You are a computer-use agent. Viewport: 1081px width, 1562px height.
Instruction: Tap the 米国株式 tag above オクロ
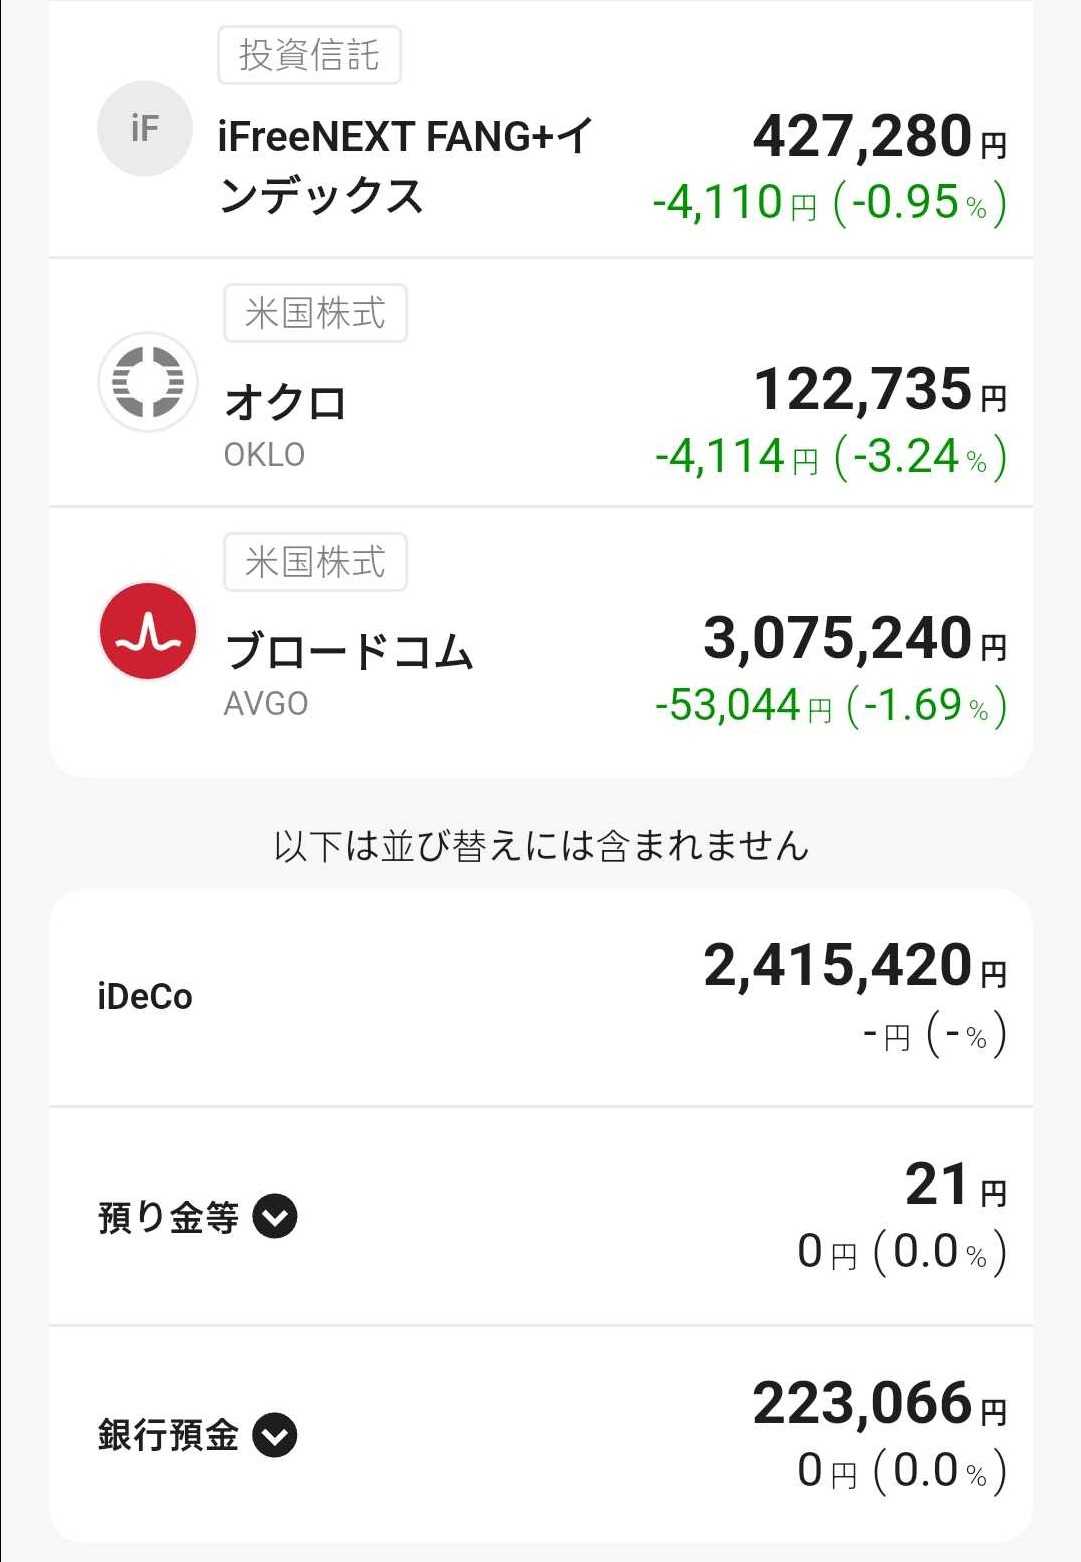pos(315,313)
